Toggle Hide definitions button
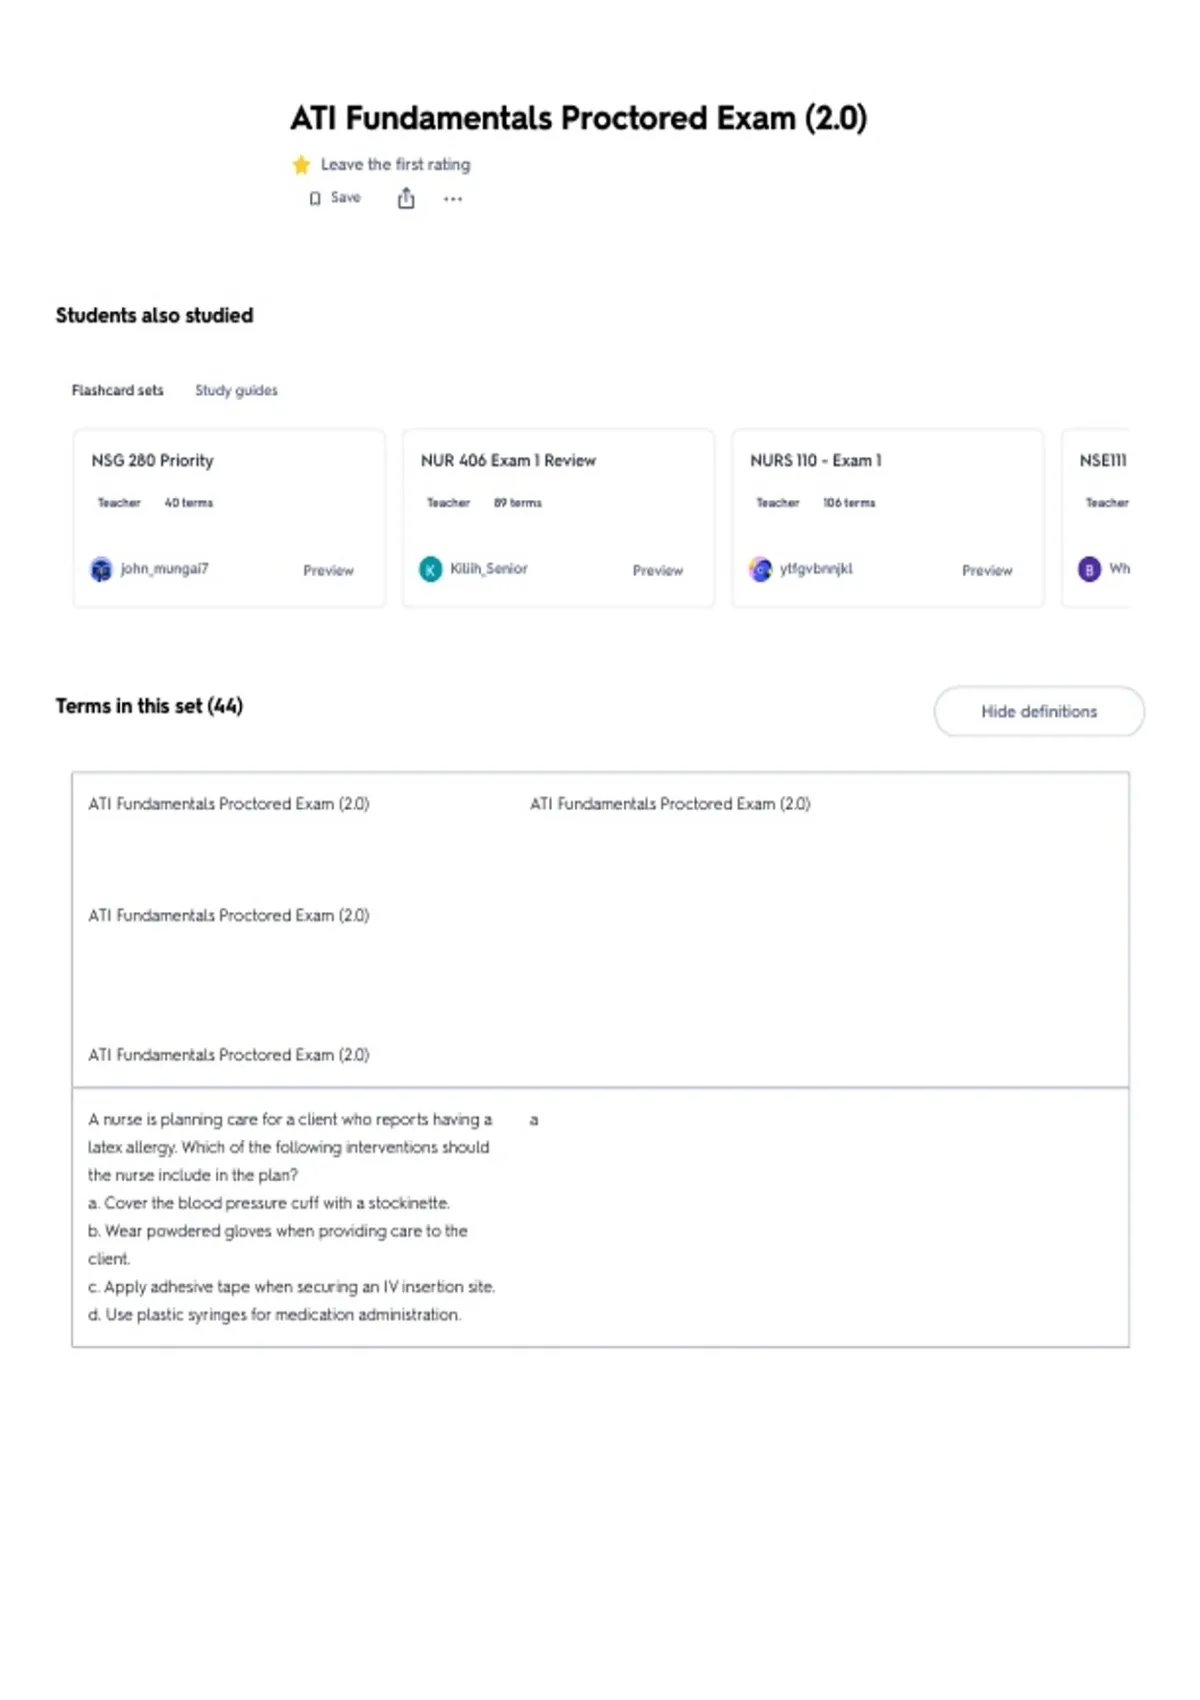 click(x=1039, y=712)
